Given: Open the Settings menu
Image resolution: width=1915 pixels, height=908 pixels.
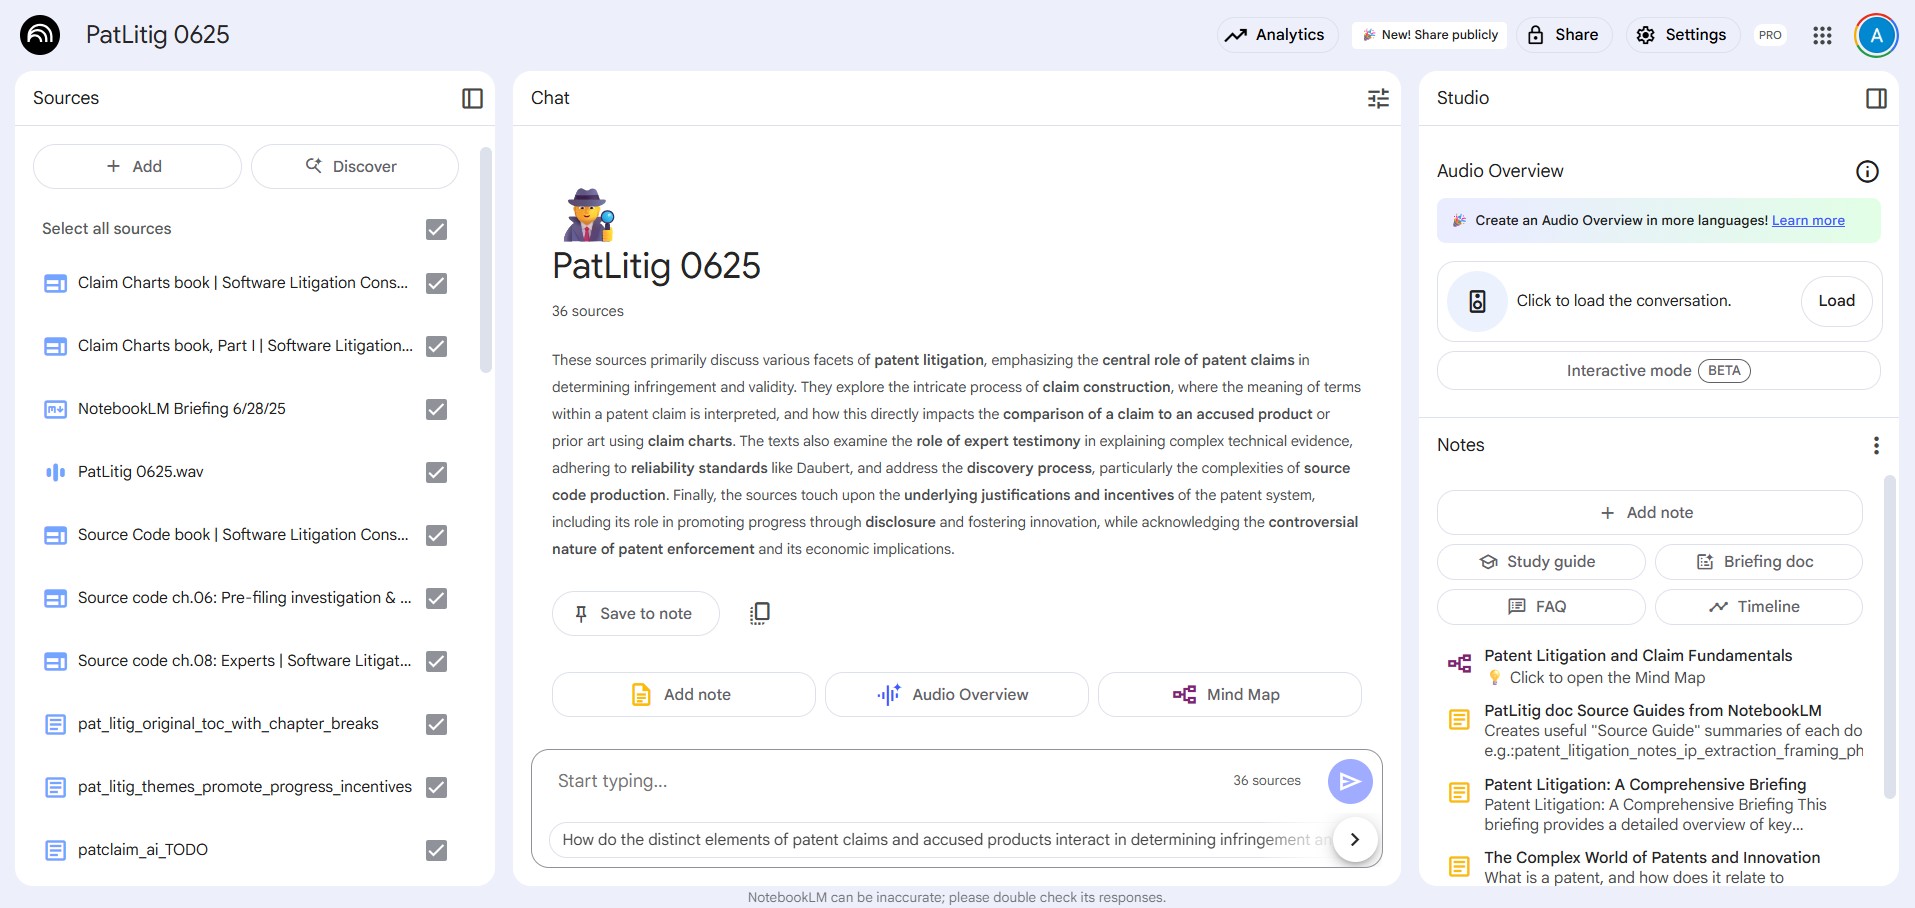Looking at the screenshot, I should [1682, 35].
